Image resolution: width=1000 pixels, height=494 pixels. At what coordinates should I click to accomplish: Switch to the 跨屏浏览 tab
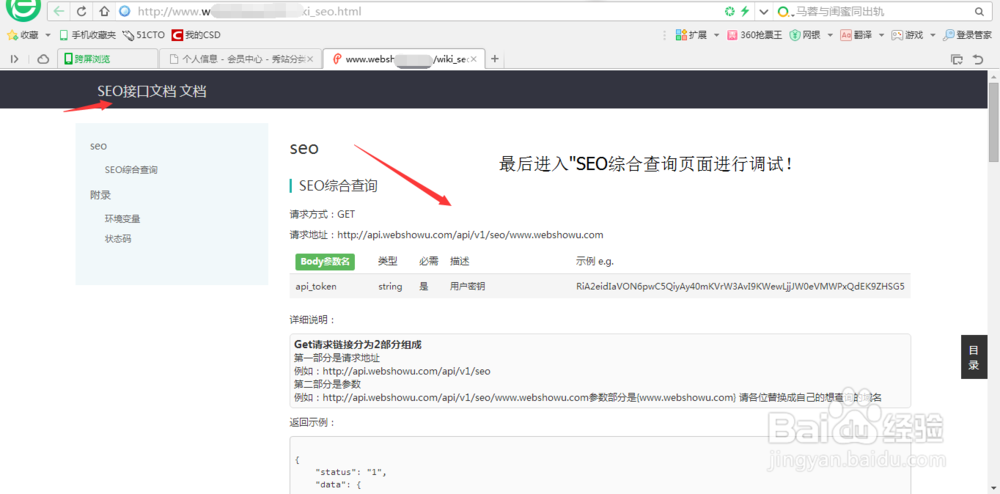107,59
